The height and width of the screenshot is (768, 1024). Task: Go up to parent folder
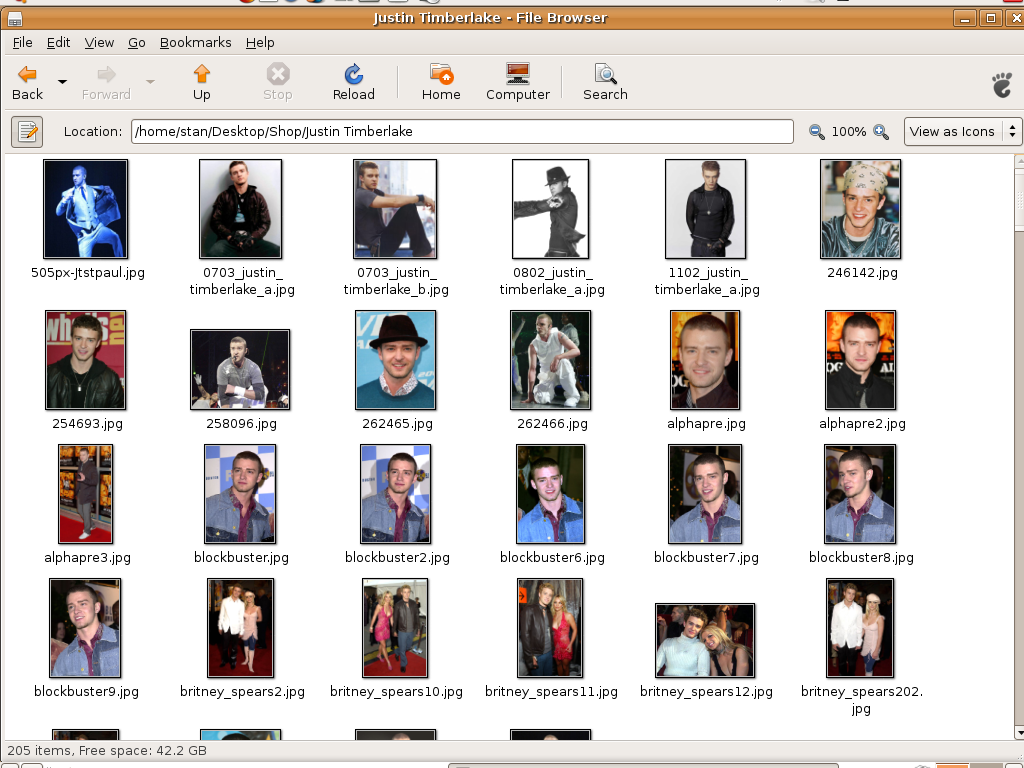click(x=202, y=82)
